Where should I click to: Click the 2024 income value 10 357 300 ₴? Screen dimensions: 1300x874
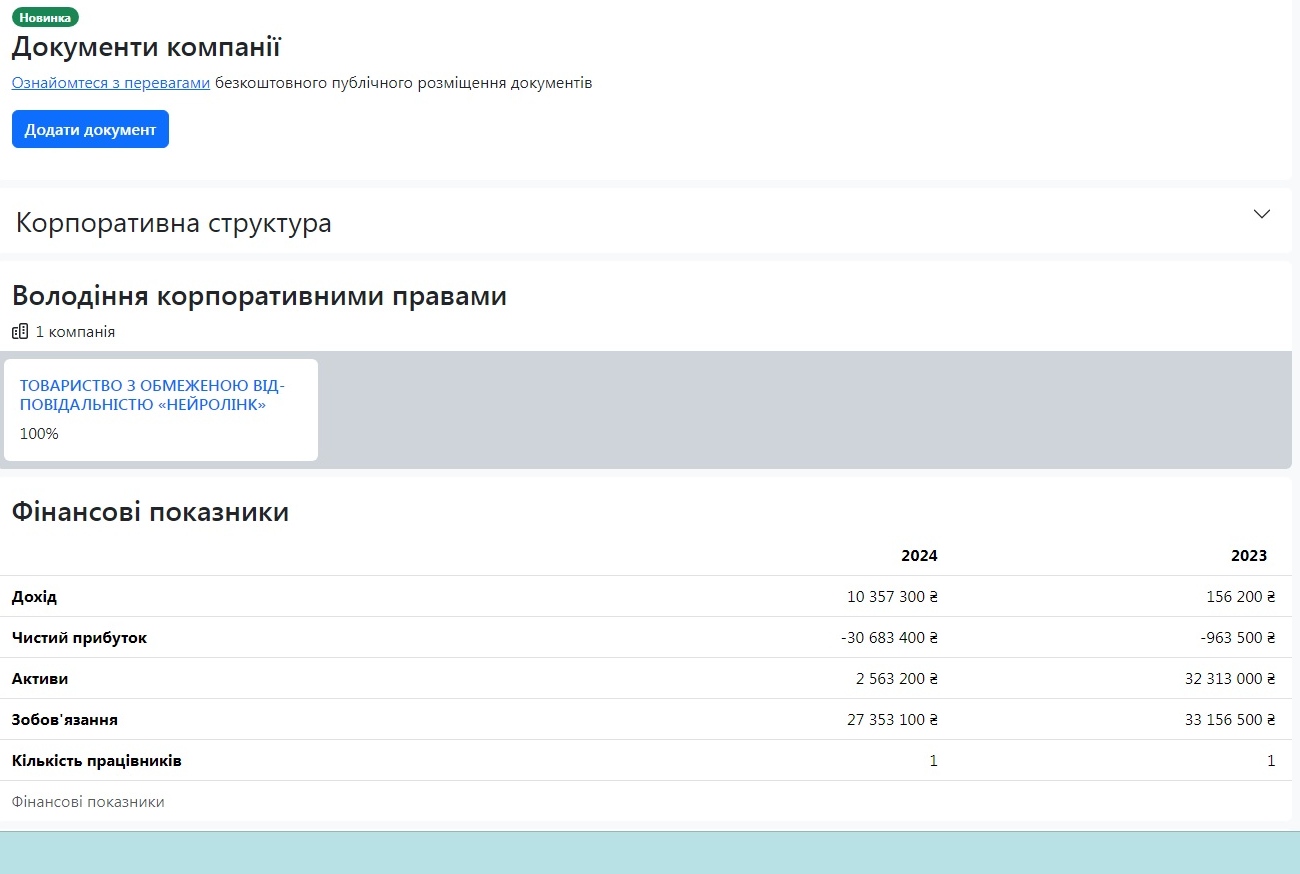892,597
